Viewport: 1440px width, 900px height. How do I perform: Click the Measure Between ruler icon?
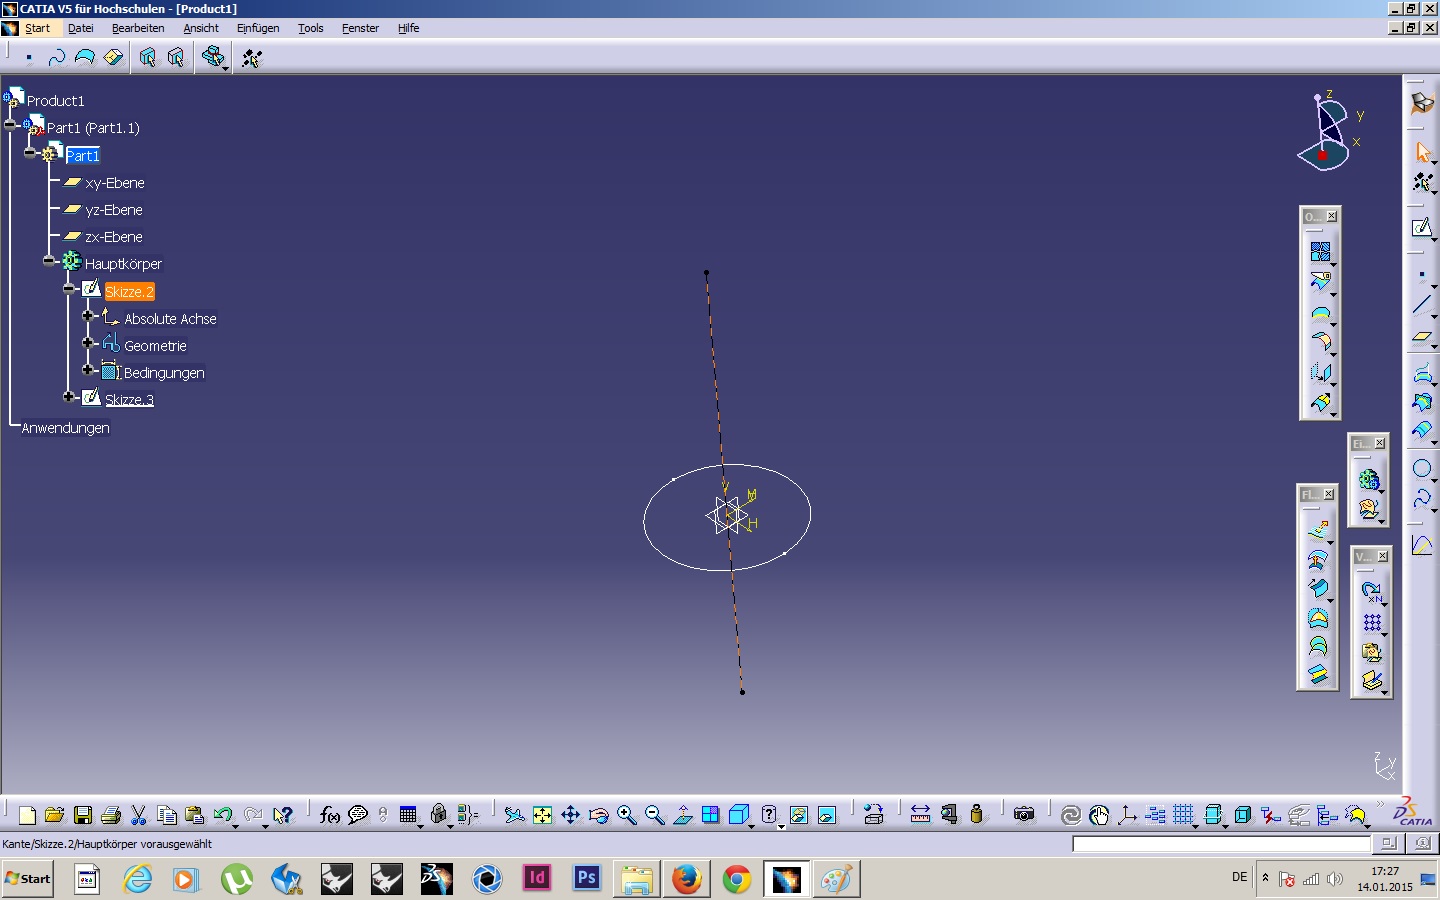[x=920, y=815]
